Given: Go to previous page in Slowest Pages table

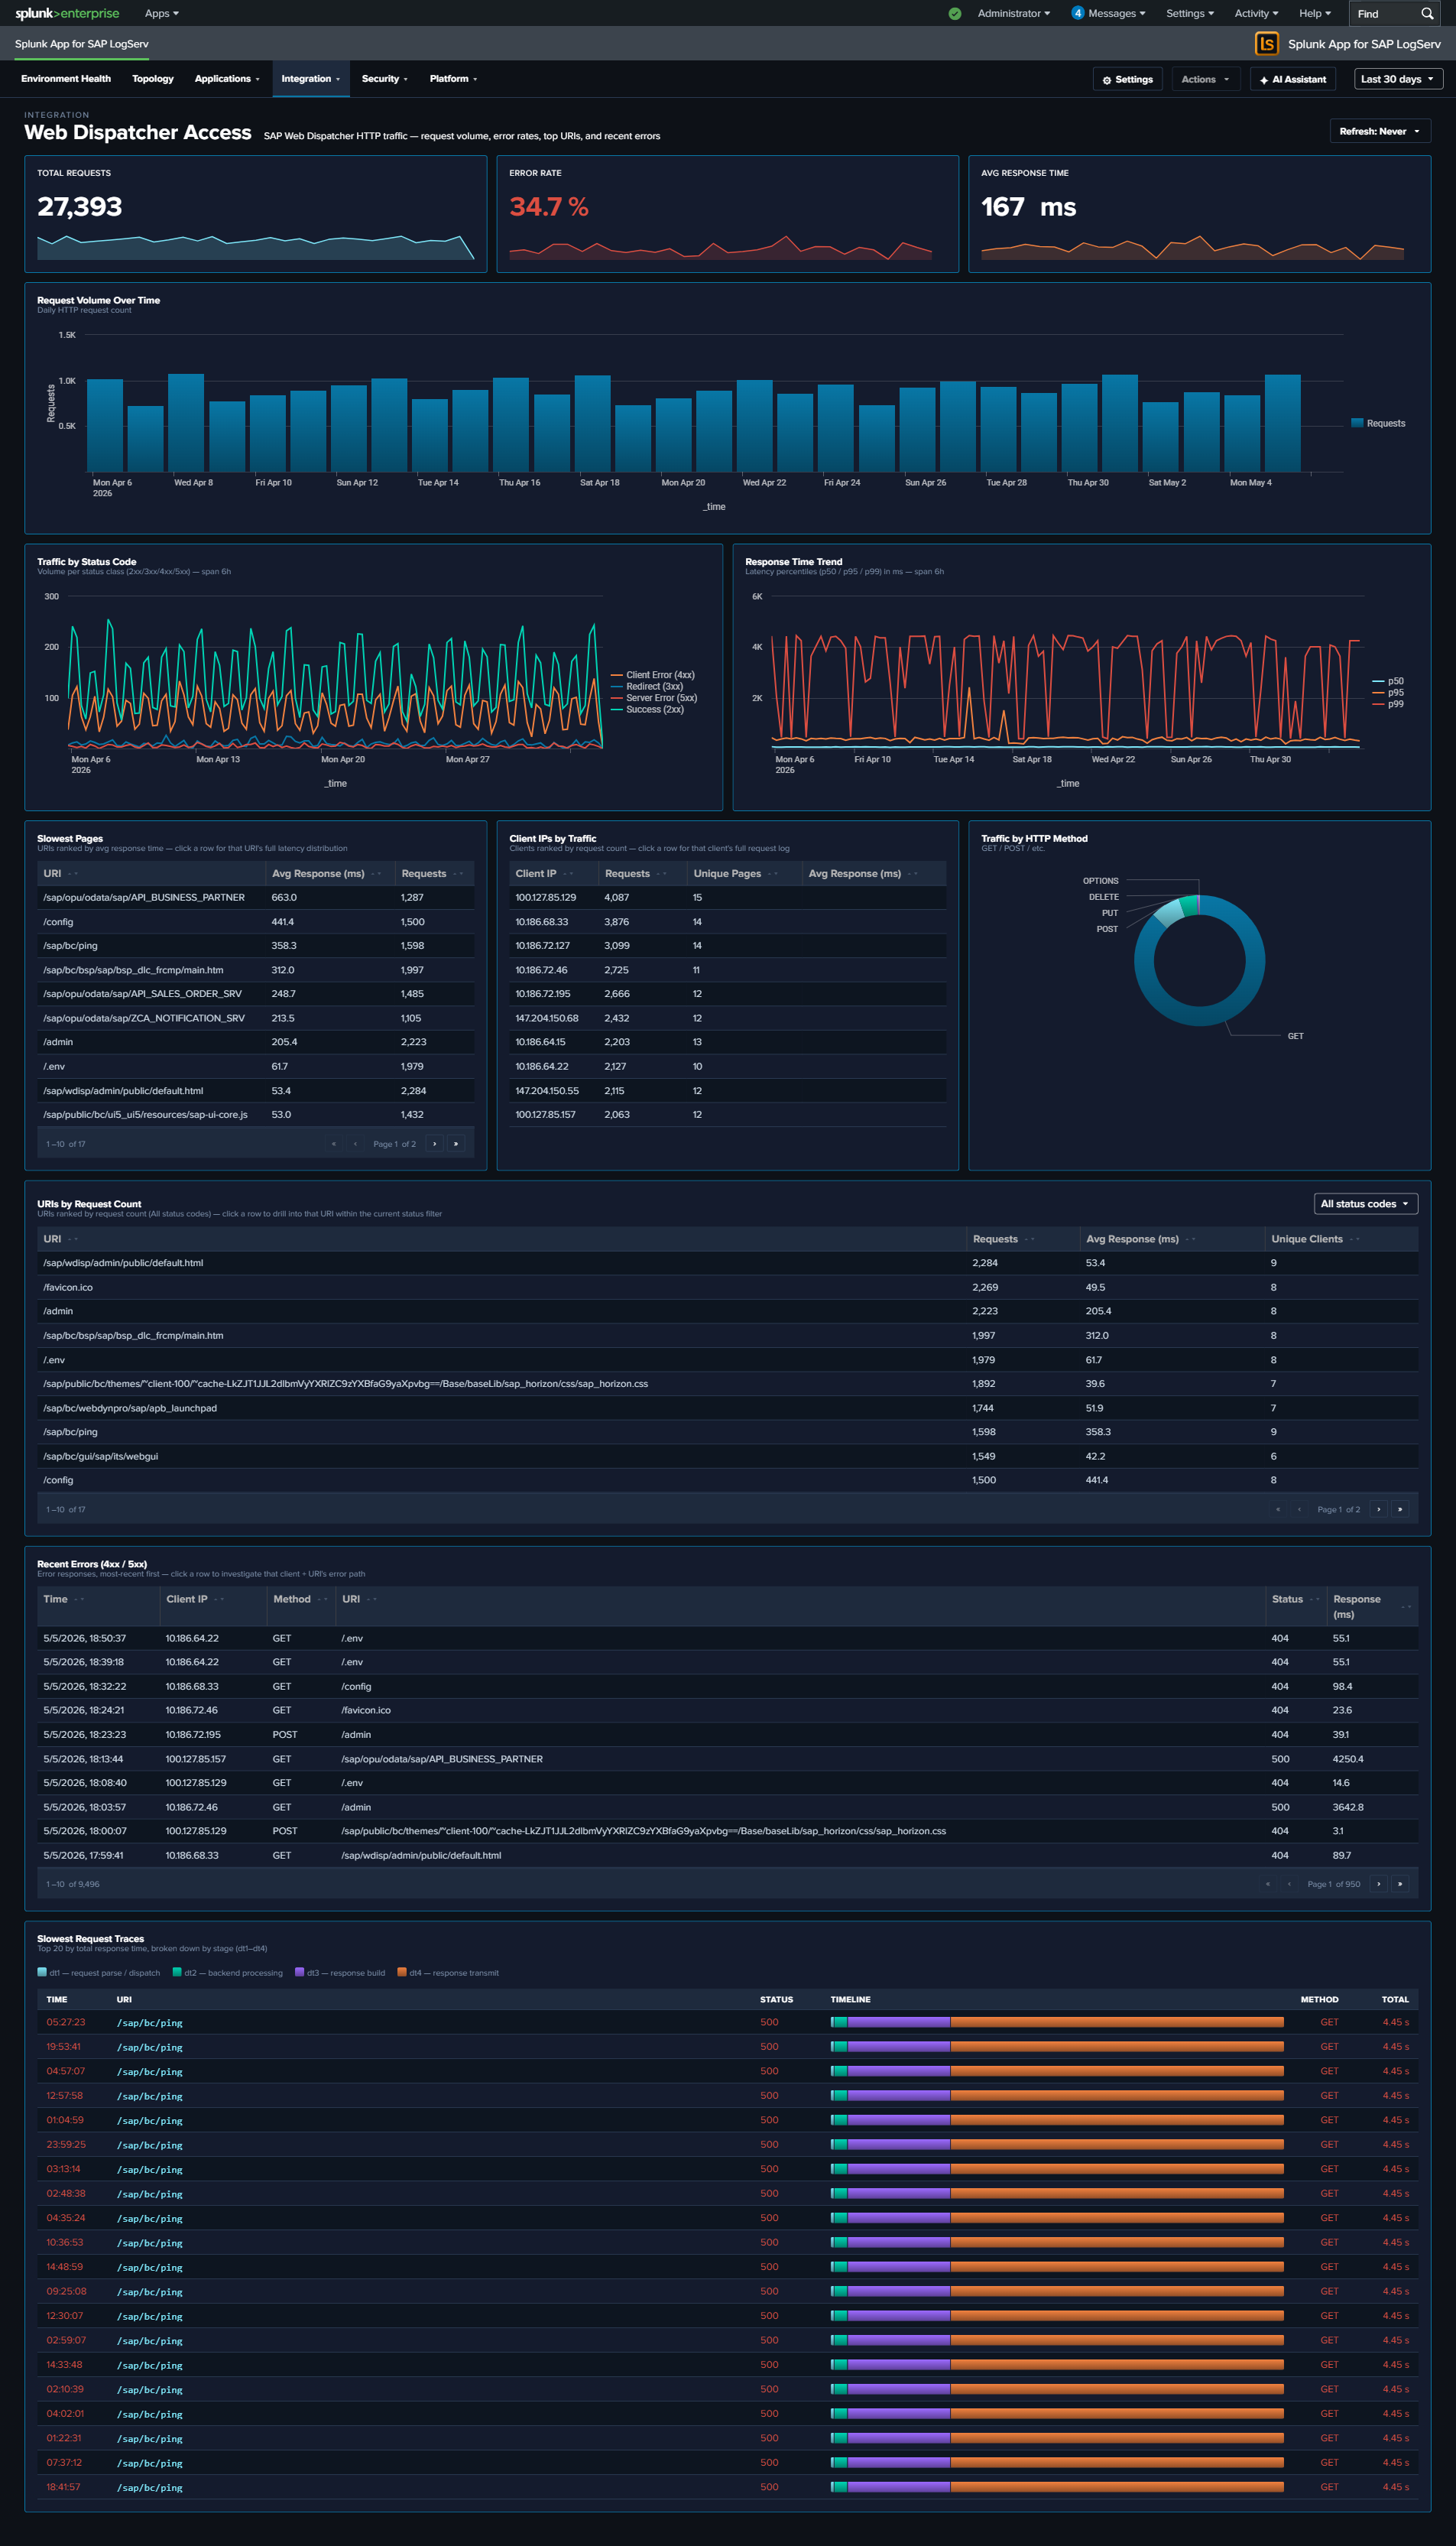Looking at the screenshot, I should pyautogui.click(x=355, y=1143).
